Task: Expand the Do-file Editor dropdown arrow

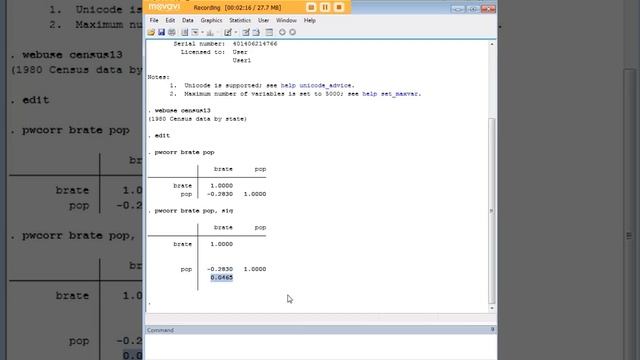Action: click(236, 32)
